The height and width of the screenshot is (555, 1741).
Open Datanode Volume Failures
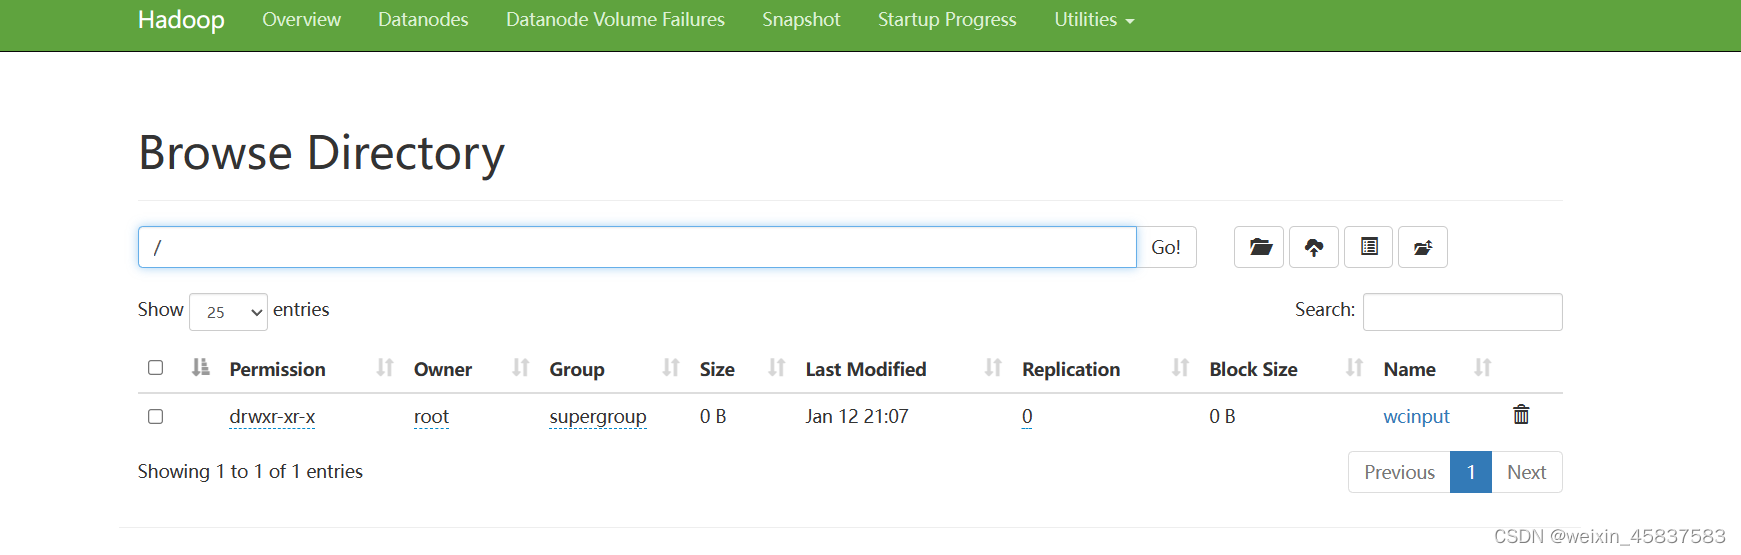point(615,20)
